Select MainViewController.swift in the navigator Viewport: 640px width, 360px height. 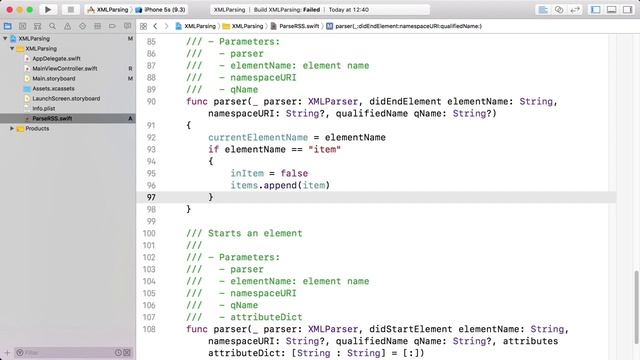coord(64,69)
